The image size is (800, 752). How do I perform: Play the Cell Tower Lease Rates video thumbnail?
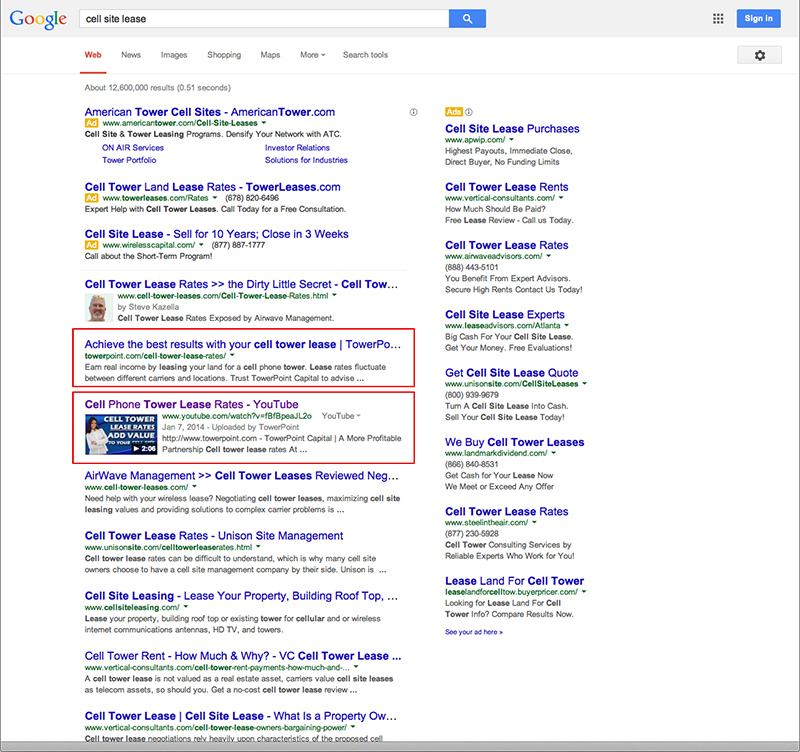tap(121, 434)
